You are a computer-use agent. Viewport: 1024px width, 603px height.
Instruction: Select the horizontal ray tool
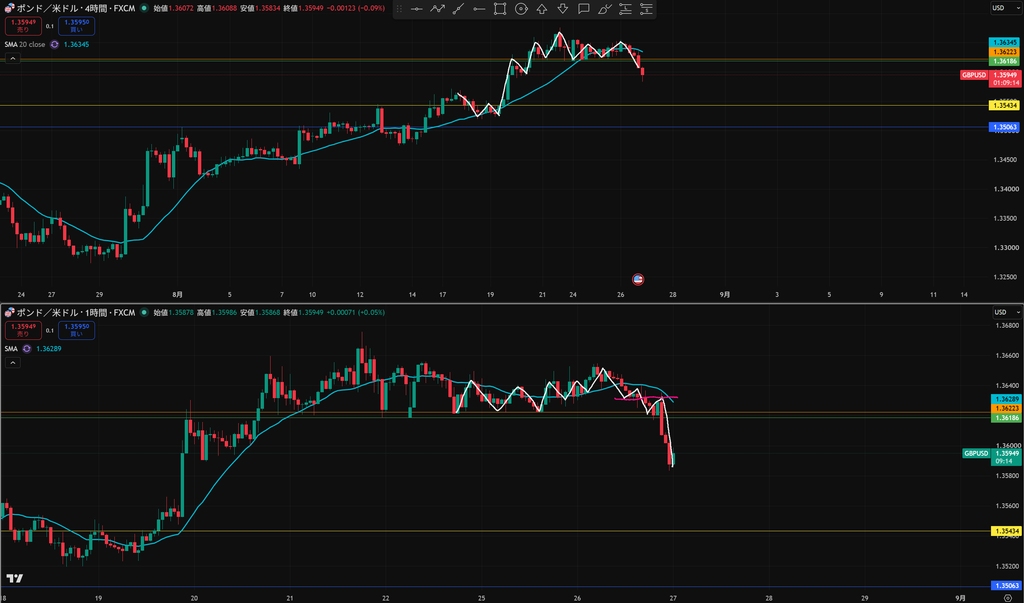[x=479, y=9]
